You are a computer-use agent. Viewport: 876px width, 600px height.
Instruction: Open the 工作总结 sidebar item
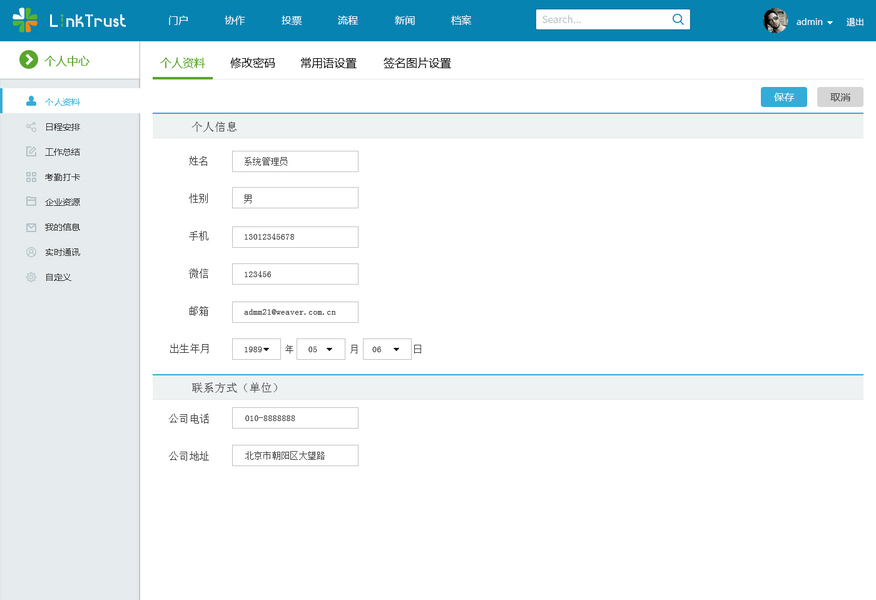click(70, 152)
